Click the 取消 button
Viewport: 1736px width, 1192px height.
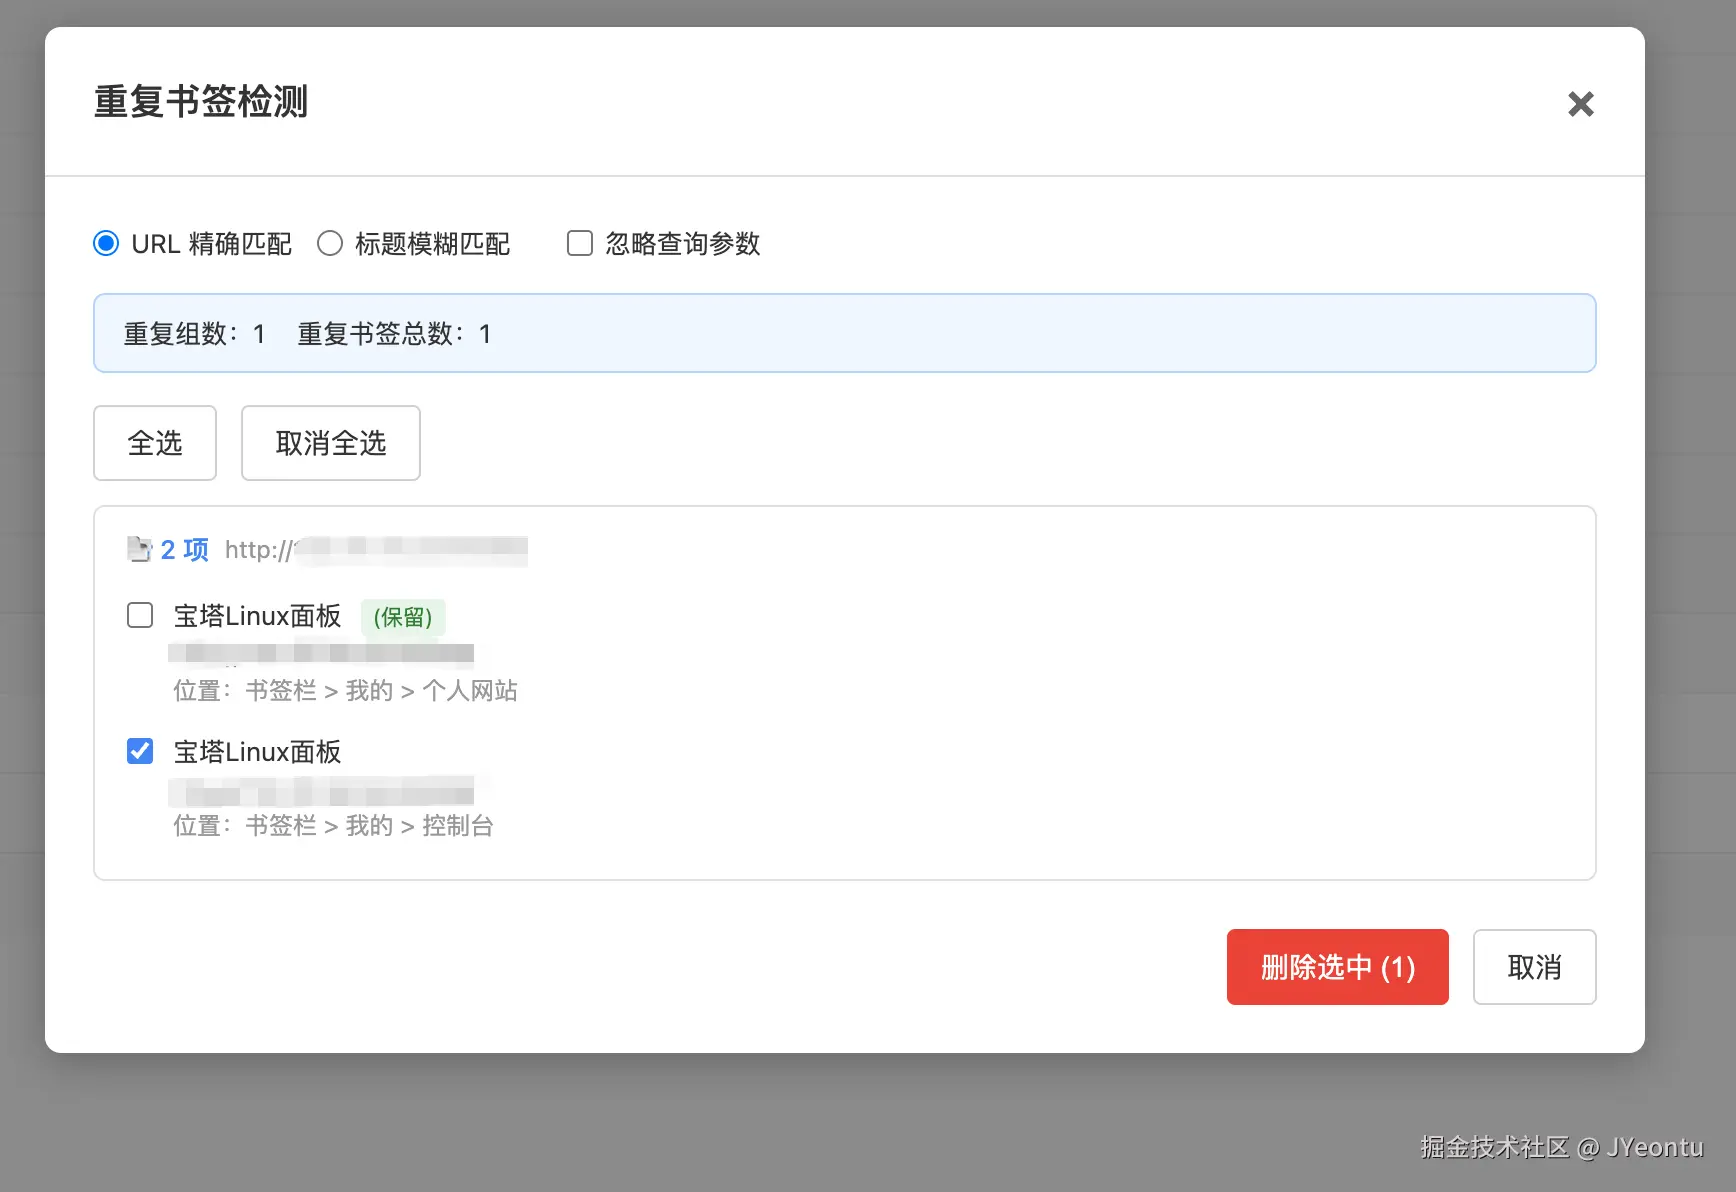1535,967
